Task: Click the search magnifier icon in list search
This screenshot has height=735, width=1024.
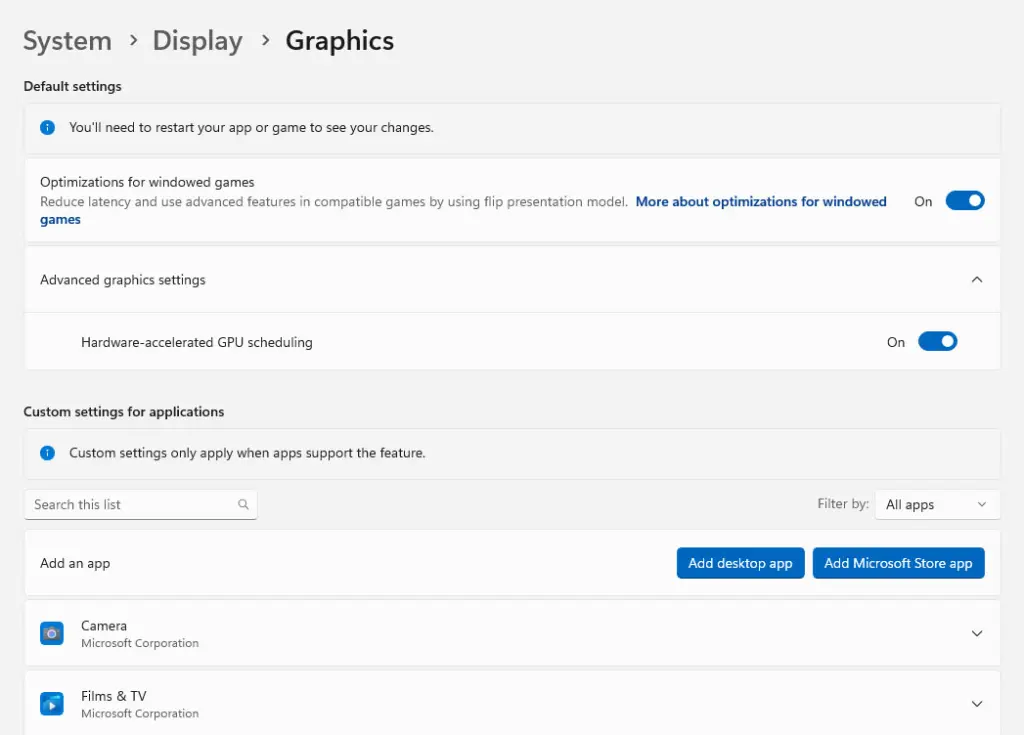Action: 243,504
